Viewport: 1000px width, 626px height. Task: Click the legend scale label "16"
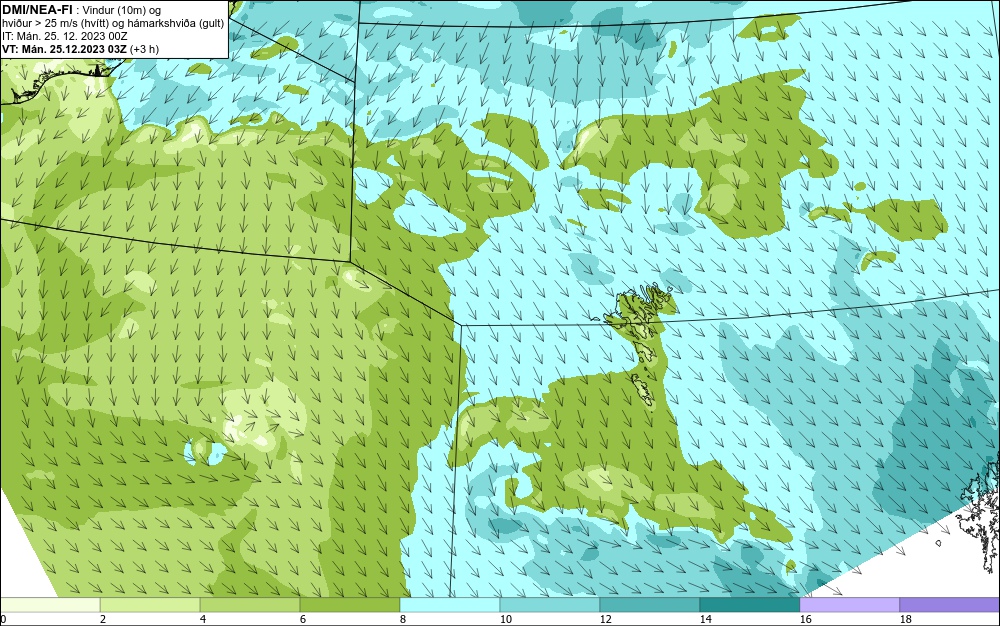805,619
